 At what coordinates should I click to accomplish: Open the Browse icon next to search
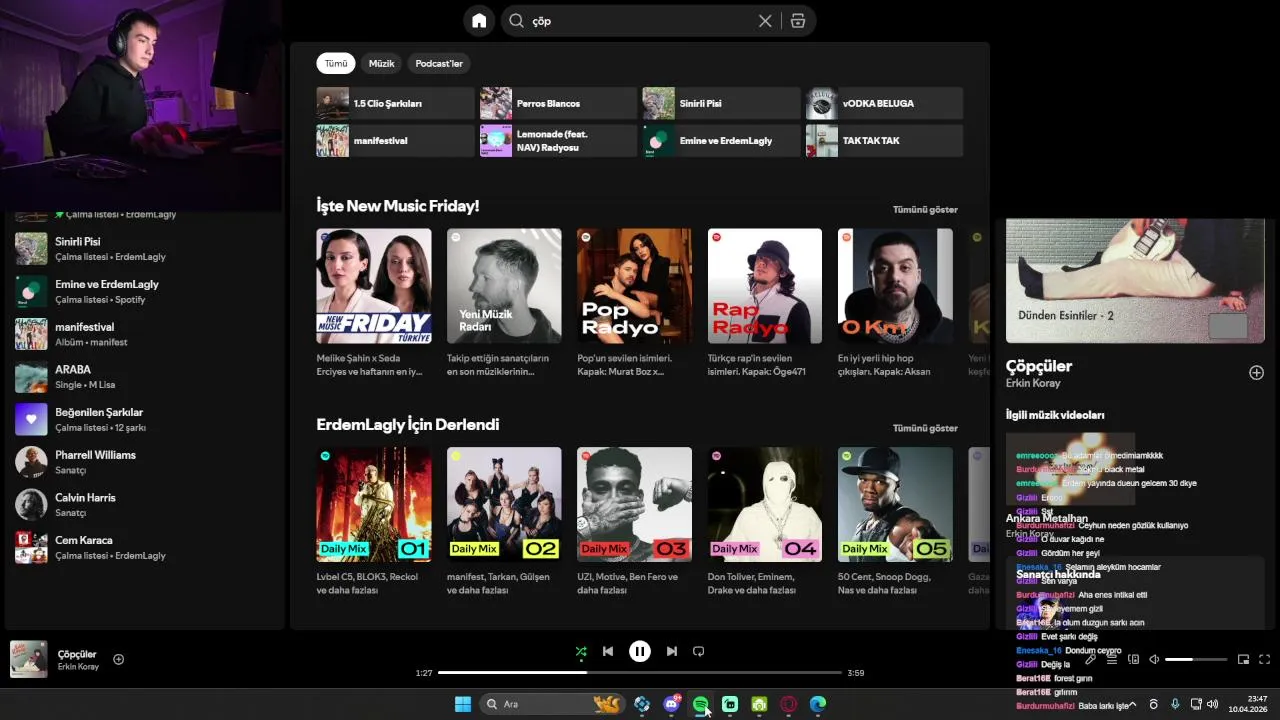pos(797,21)
